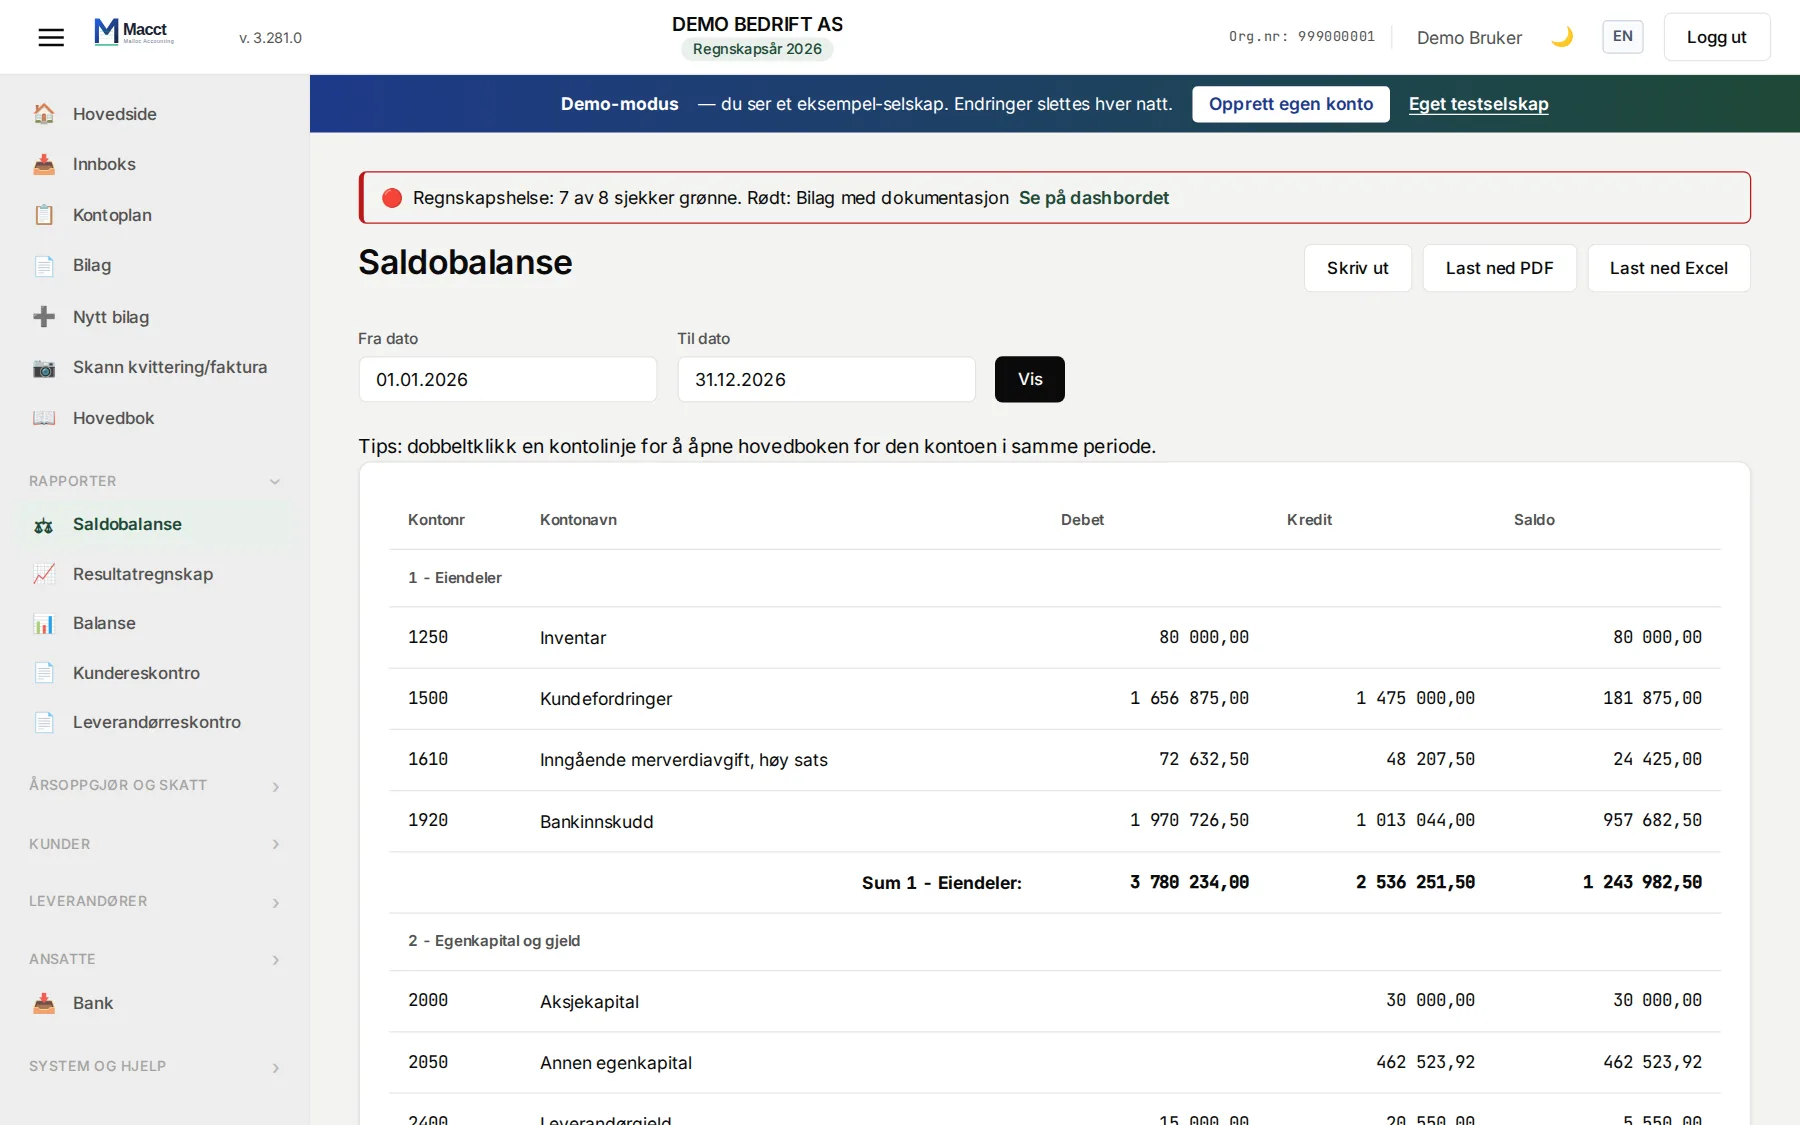Click the Last ned PDF button
Image resolution: width=1800 pixels, height=1125 pixels.
1499,268
